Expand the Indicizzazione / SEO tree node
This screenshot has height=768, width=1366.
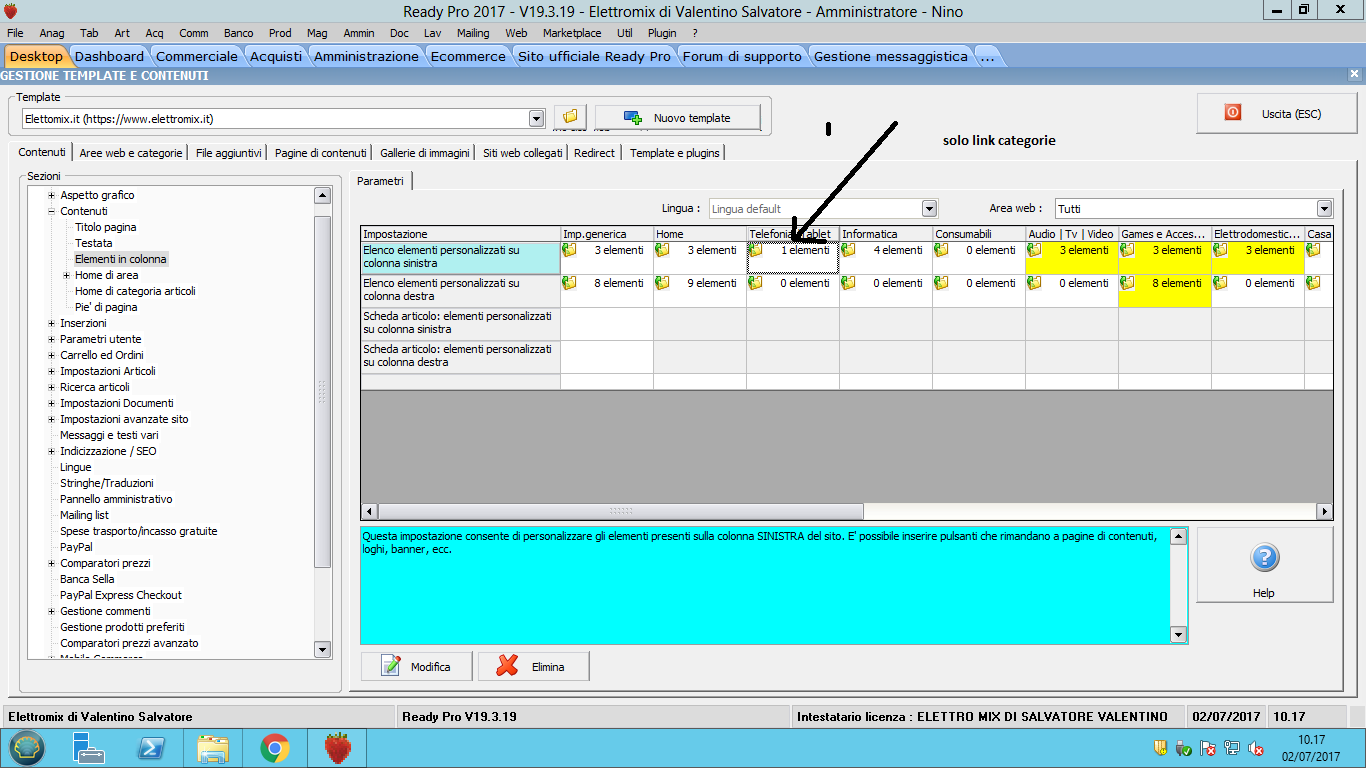point(51,451)
